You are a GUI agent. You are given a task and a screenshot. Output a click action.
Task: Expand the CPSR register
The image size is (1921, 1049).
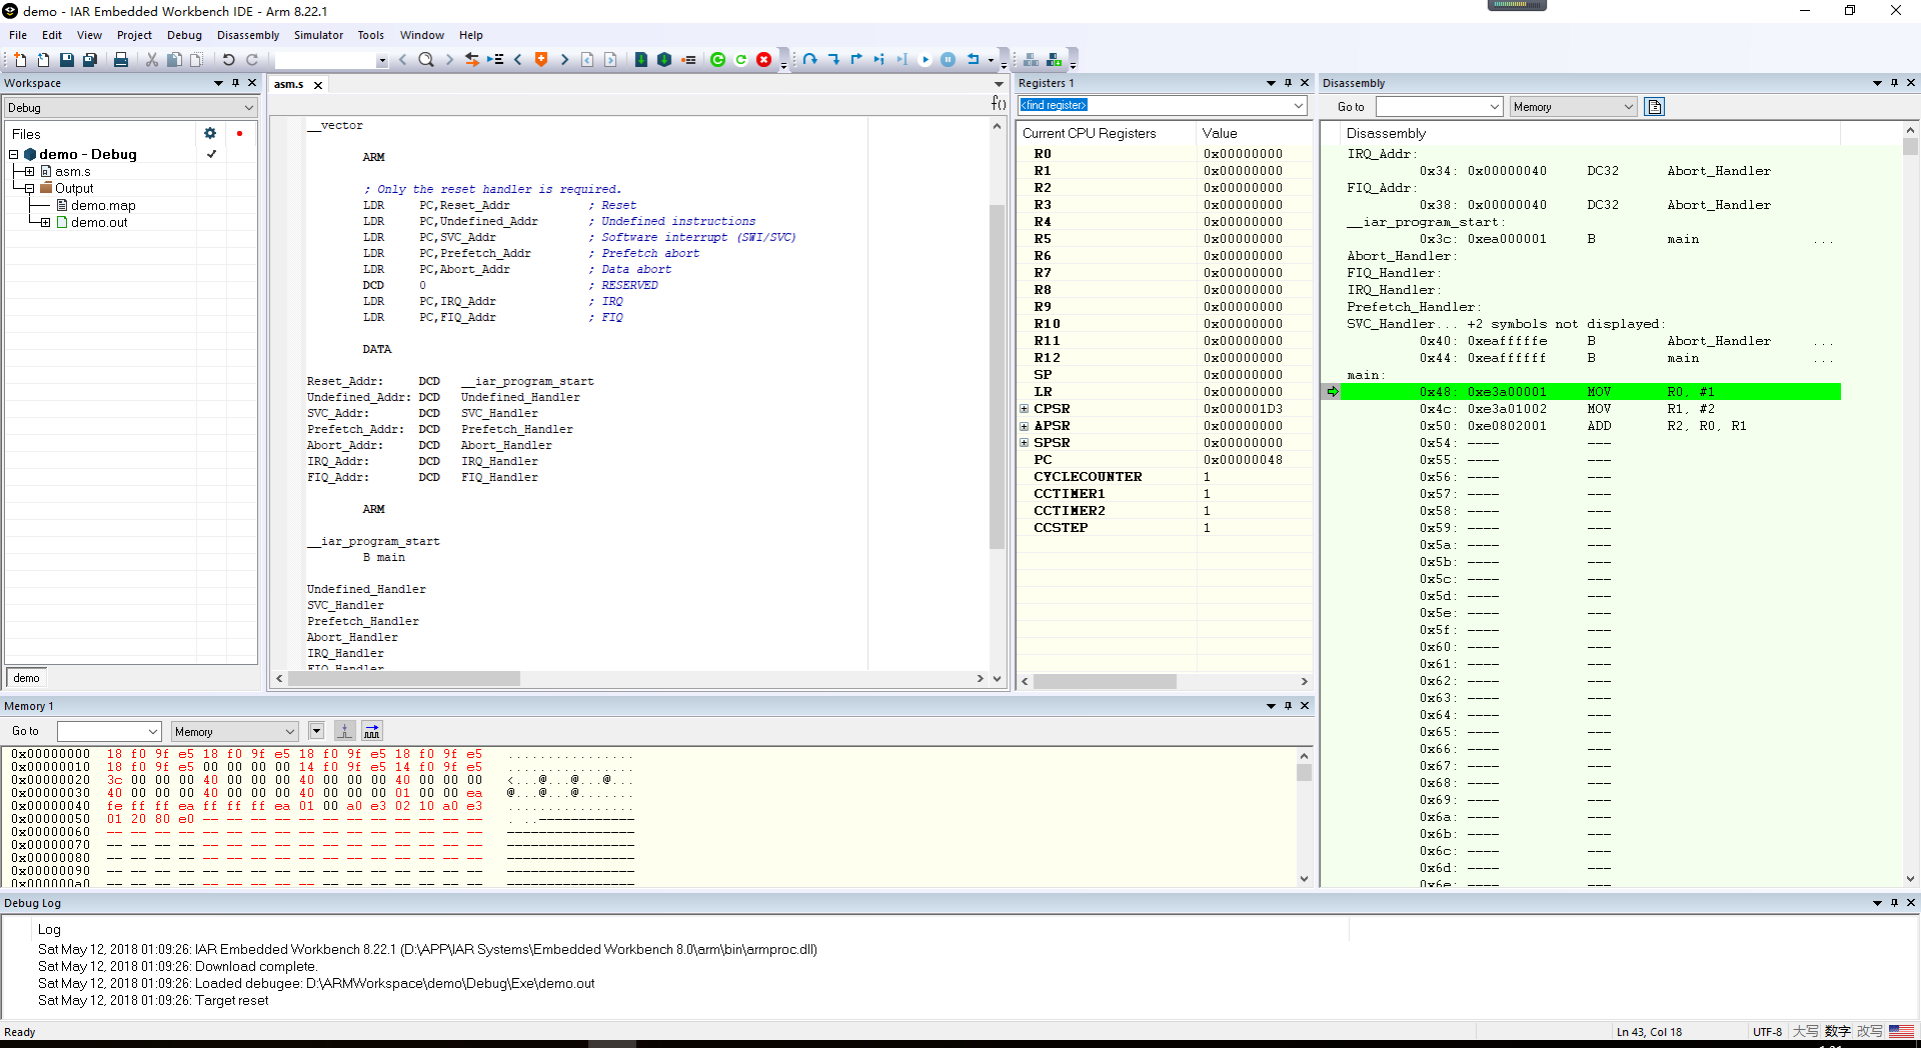point(1024,409)
